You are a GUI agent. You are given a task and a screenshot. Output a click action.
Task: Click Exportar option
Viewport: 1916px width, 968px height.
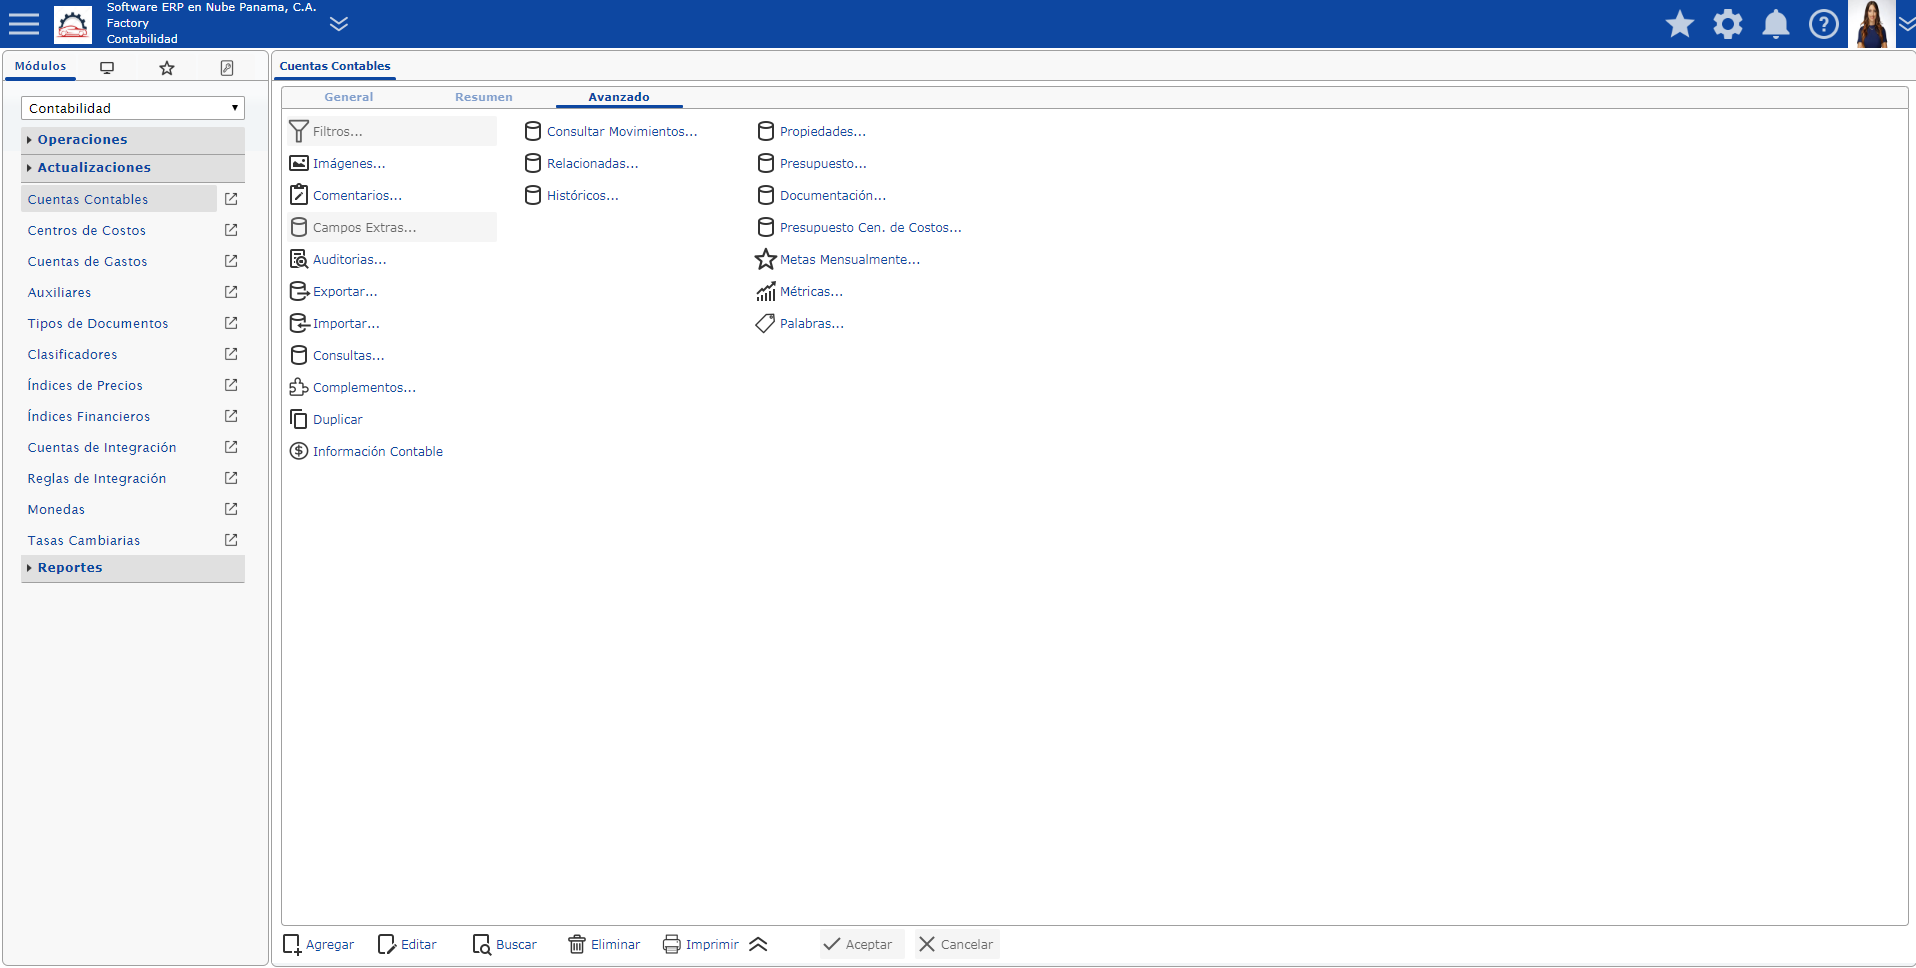click(x=333, y=291)
